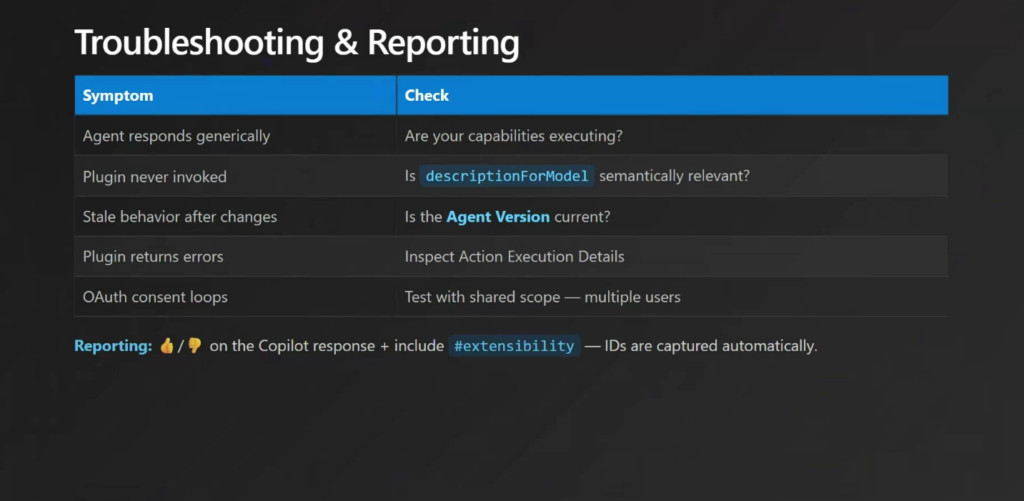Click the thumbs down emoji icon

point(194,346)
